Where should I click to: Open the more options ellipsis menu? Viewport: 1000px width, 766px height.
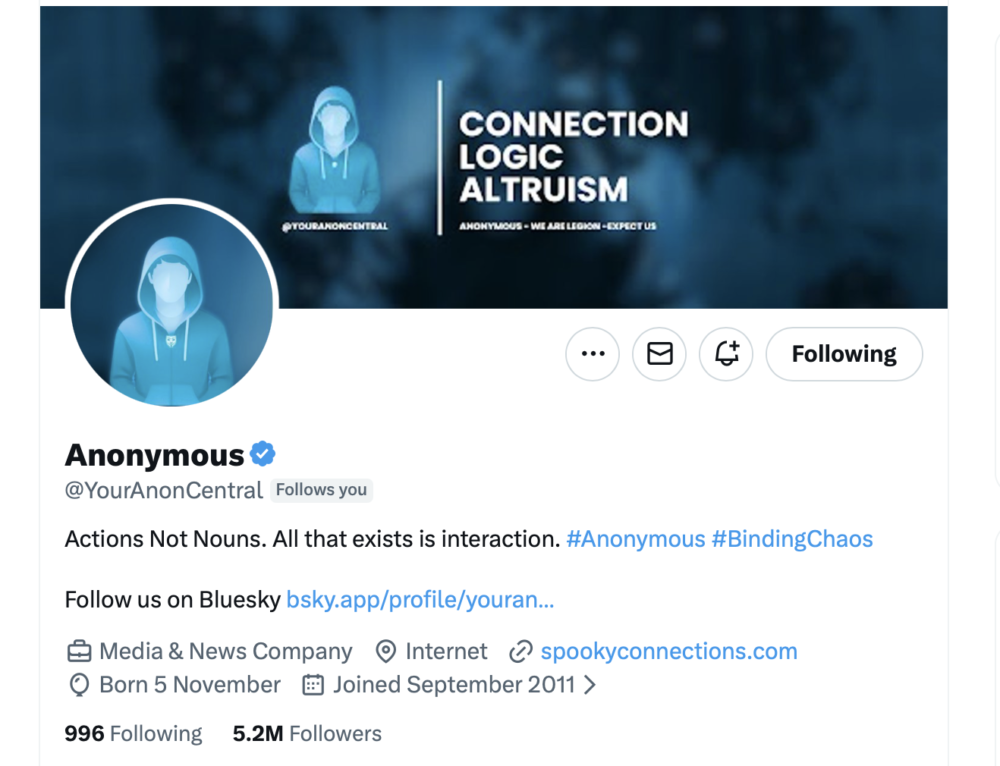coord(592,354)
